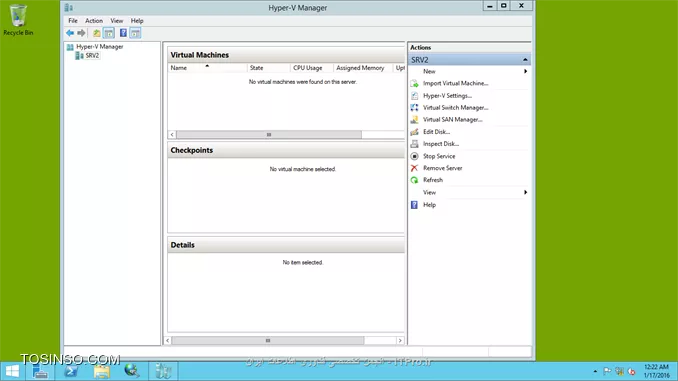Click the speaker tray icon
Image resolution: width=678 pixels, height=381 pixels.
pos(631,371)
